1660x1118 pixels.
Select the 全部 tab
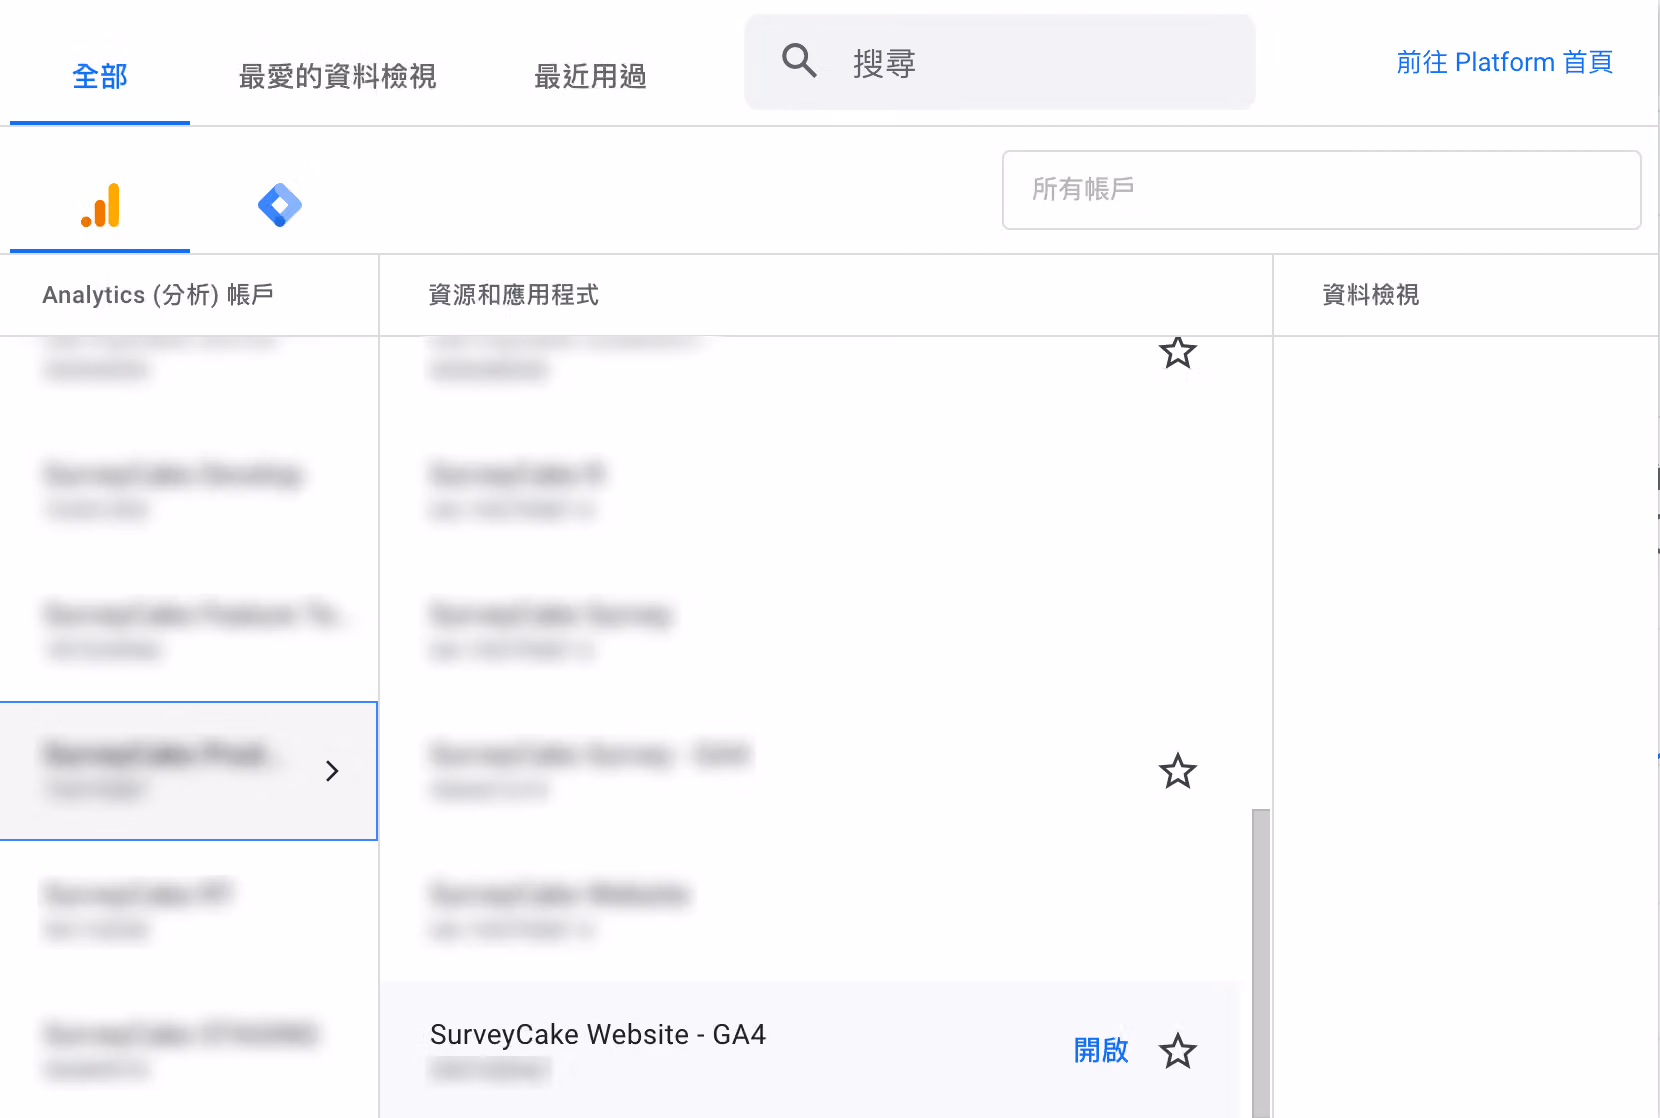pyautogui.click(x=100, y=76)
